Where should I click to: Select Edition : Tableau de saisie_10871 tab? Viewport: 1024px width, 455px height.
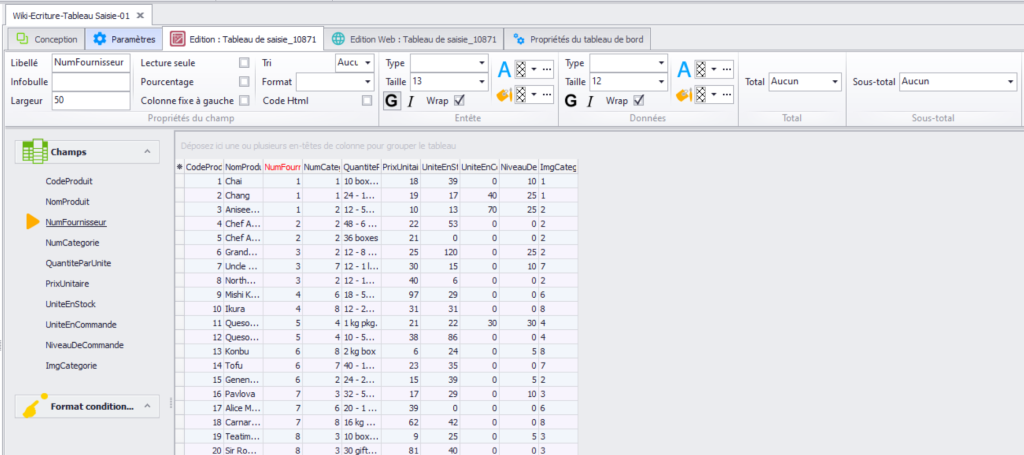(244, 39)
